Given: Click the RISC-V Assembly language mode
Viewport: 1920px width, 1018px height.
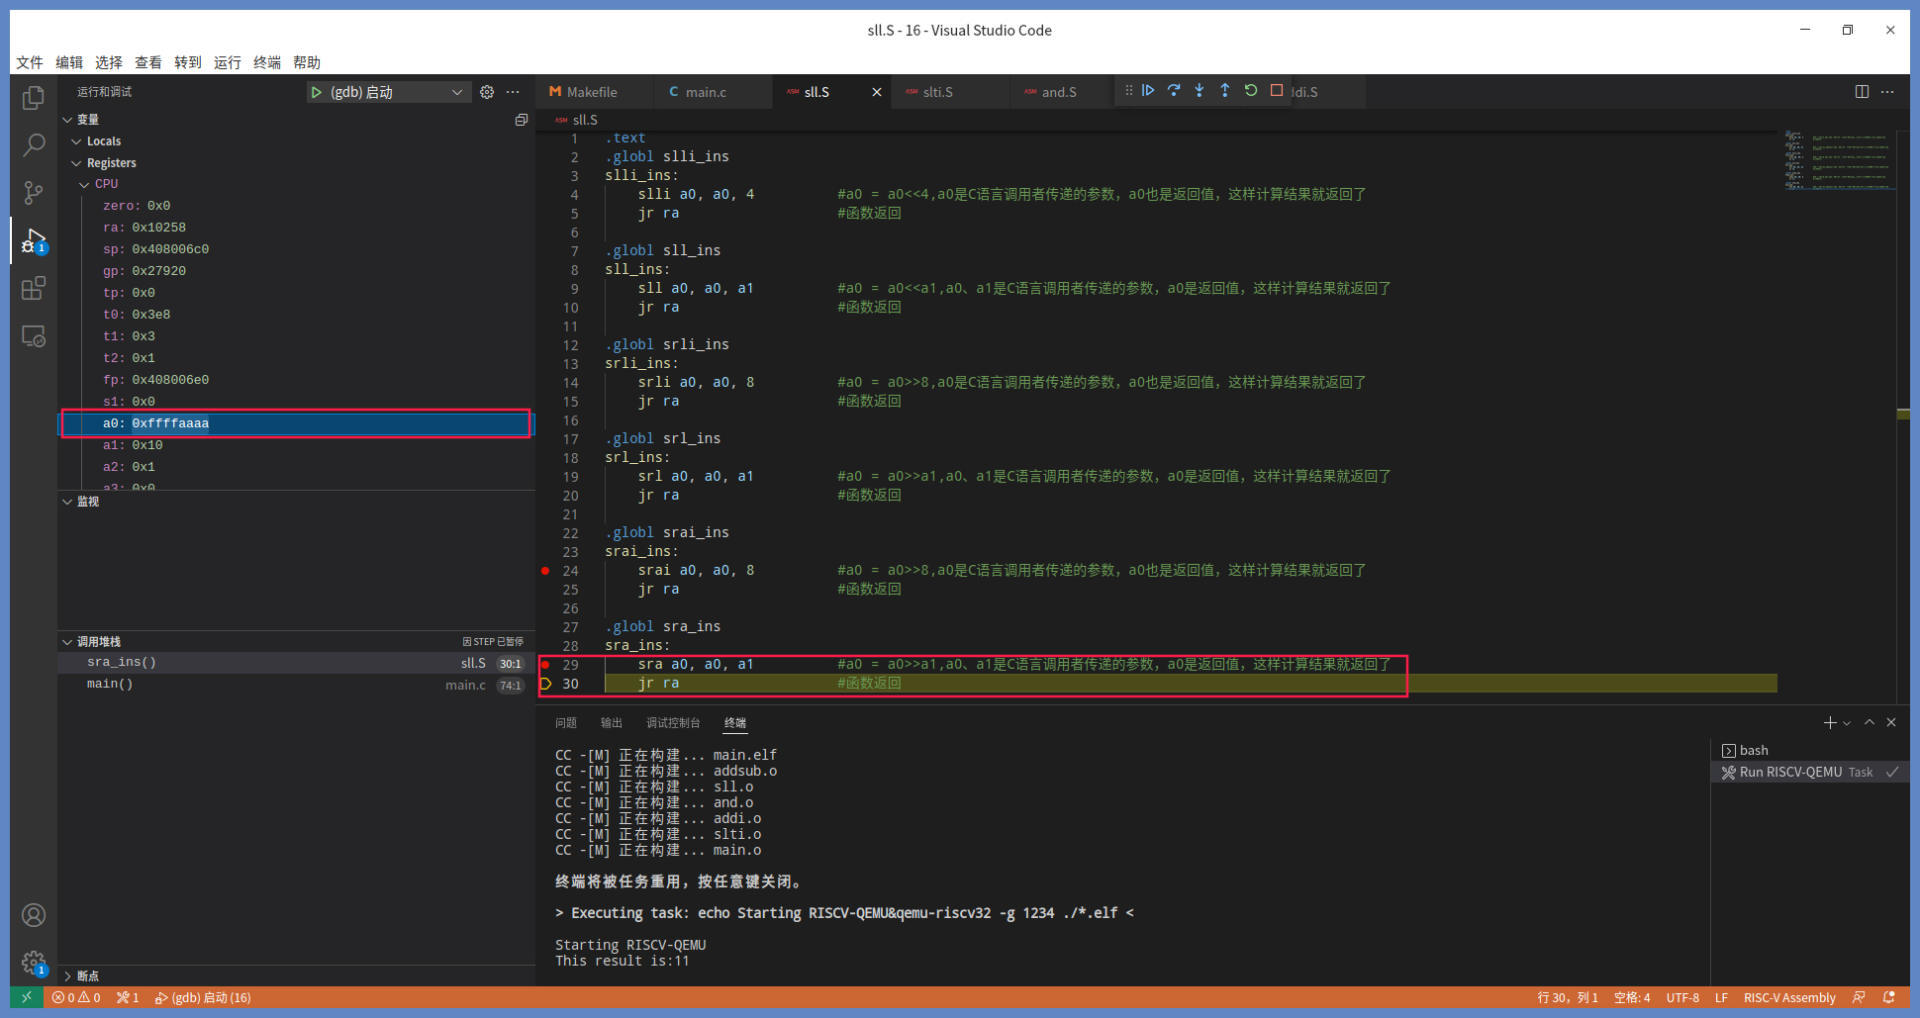Looking at the screenshot, I should [x=1789, y=998].
